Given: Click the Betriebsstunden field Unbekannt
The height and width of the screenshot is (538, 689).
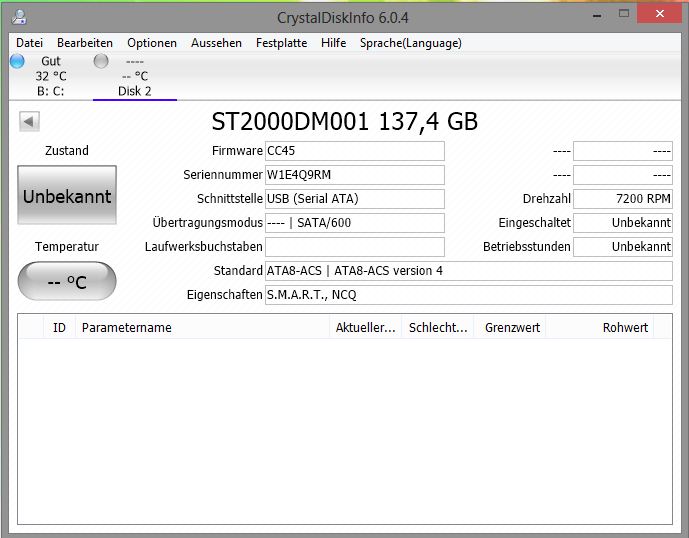Looking at the screenshot, I should coord(623,247).
